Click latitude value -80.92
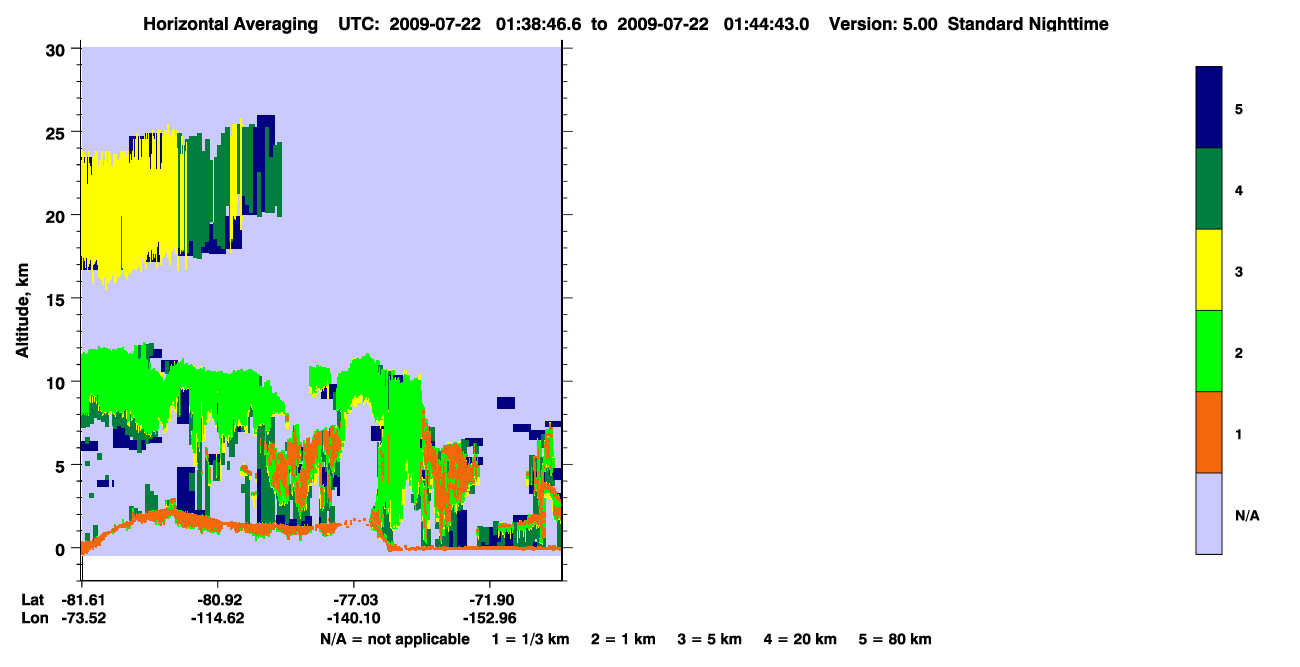The height and width of the screenshot is (667, 1300). pos(218,599)
